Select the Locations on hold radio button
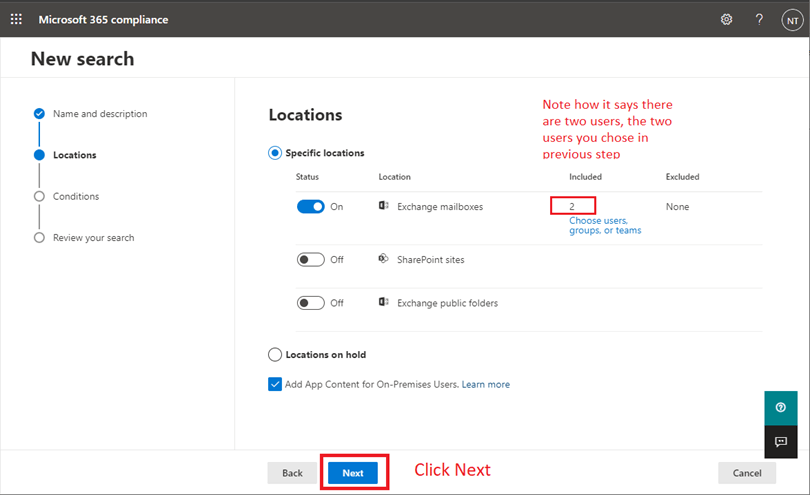The width and height of the screenshot is (810, 495). (x=275, y=354)
